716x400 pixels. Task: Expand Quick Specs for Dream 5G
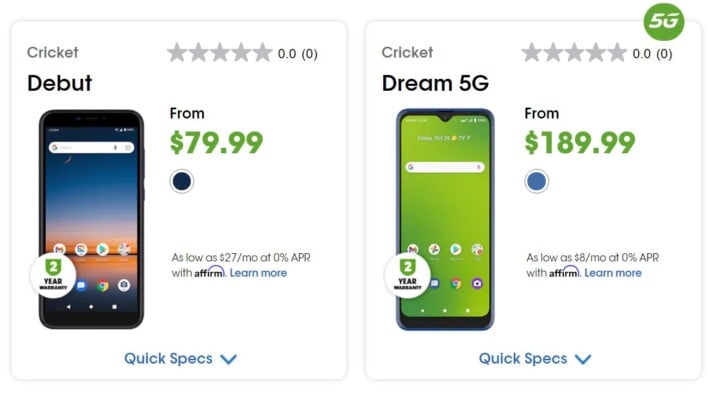pyautogui.click(x=536, y=358)
